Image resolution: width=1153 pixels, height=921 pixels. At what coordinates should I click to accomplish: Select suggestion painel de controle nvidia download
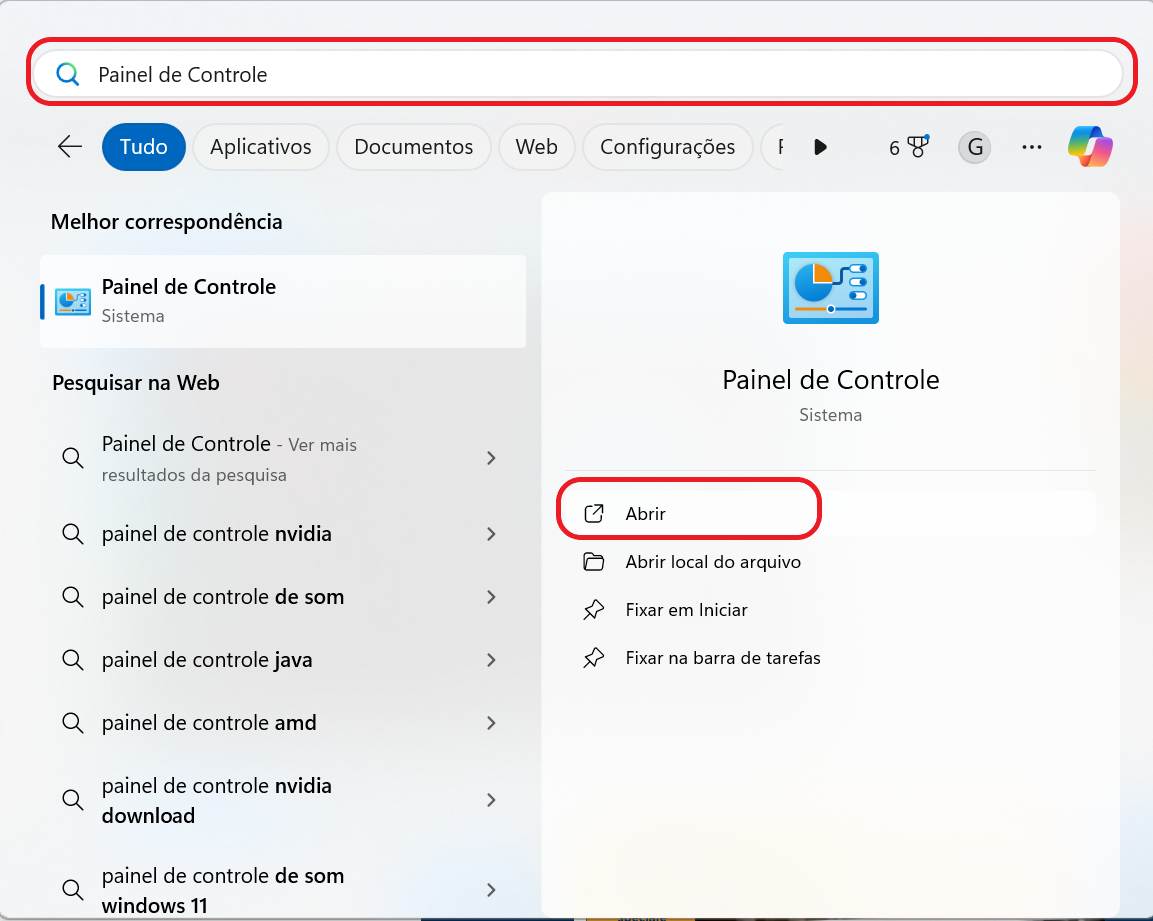[x=283, y=800]
